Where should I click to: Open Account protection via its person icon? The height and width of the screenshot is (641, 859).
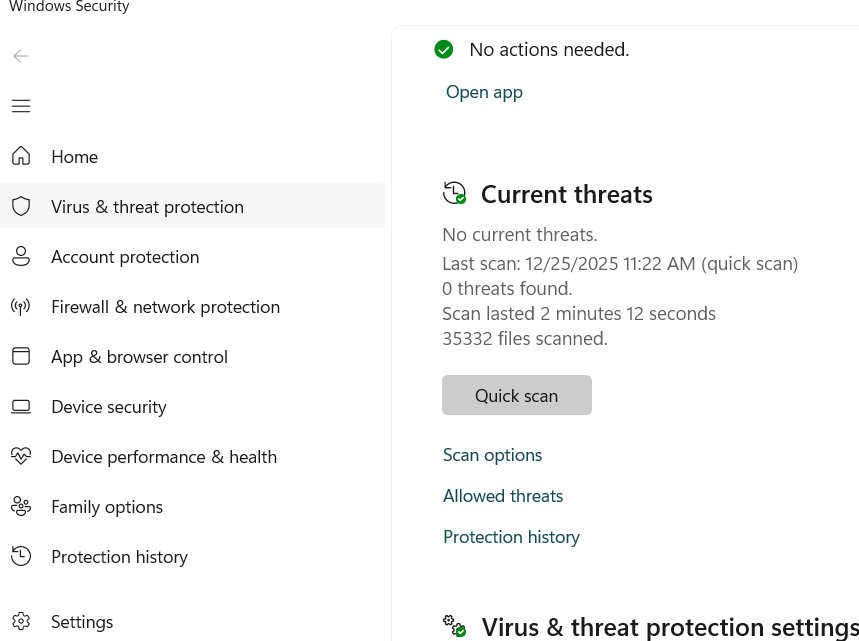click(21, 256)
